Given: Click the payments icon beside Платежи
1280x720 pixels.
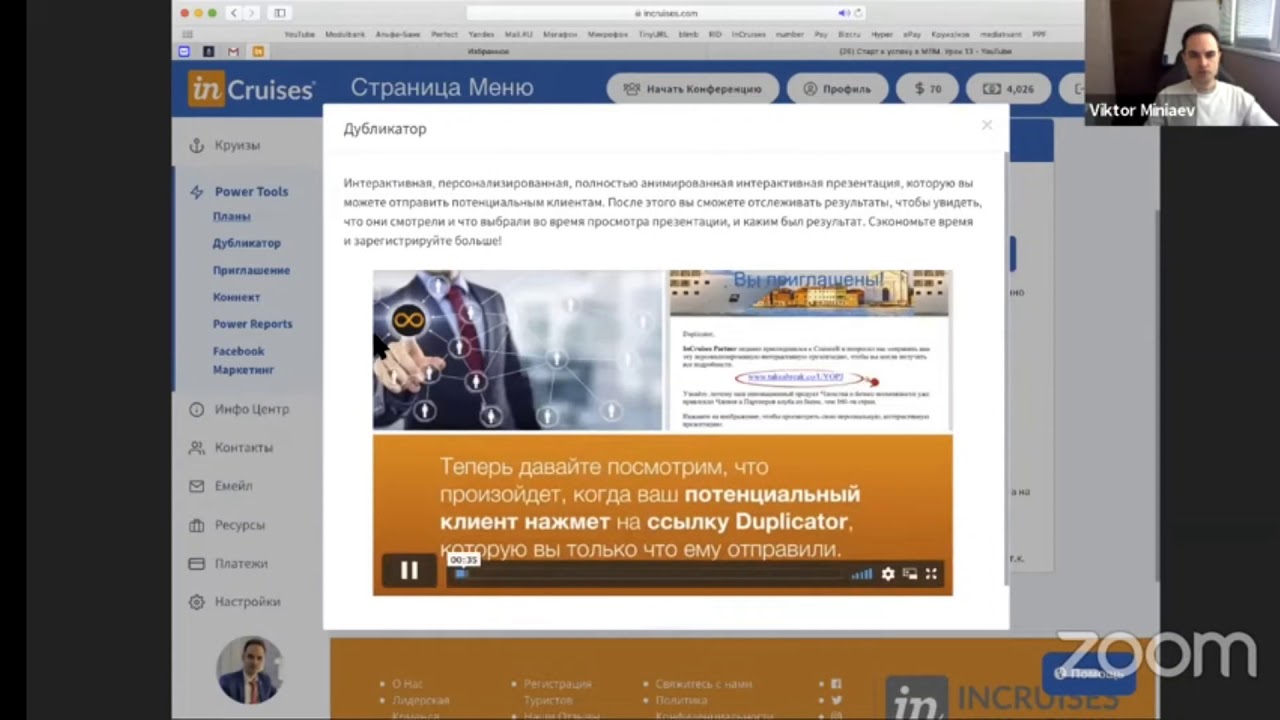Looking at the screenshot, I should pyautogui.click(x=196, y=563).
